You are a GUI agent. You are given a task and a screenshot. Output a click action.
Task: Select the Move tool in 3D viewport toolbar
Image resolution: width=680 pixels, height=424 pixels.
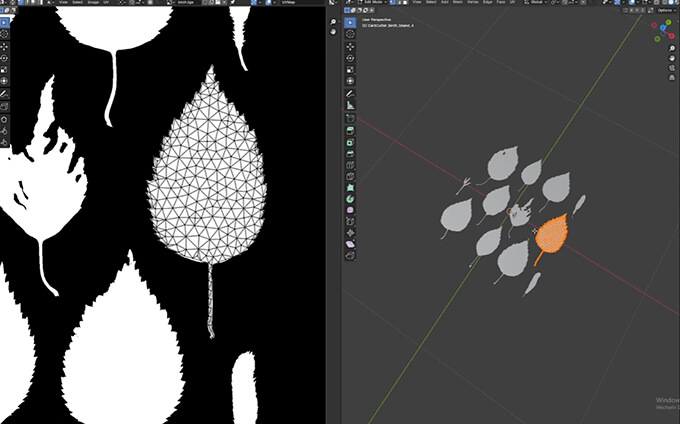tap(351, 47)
